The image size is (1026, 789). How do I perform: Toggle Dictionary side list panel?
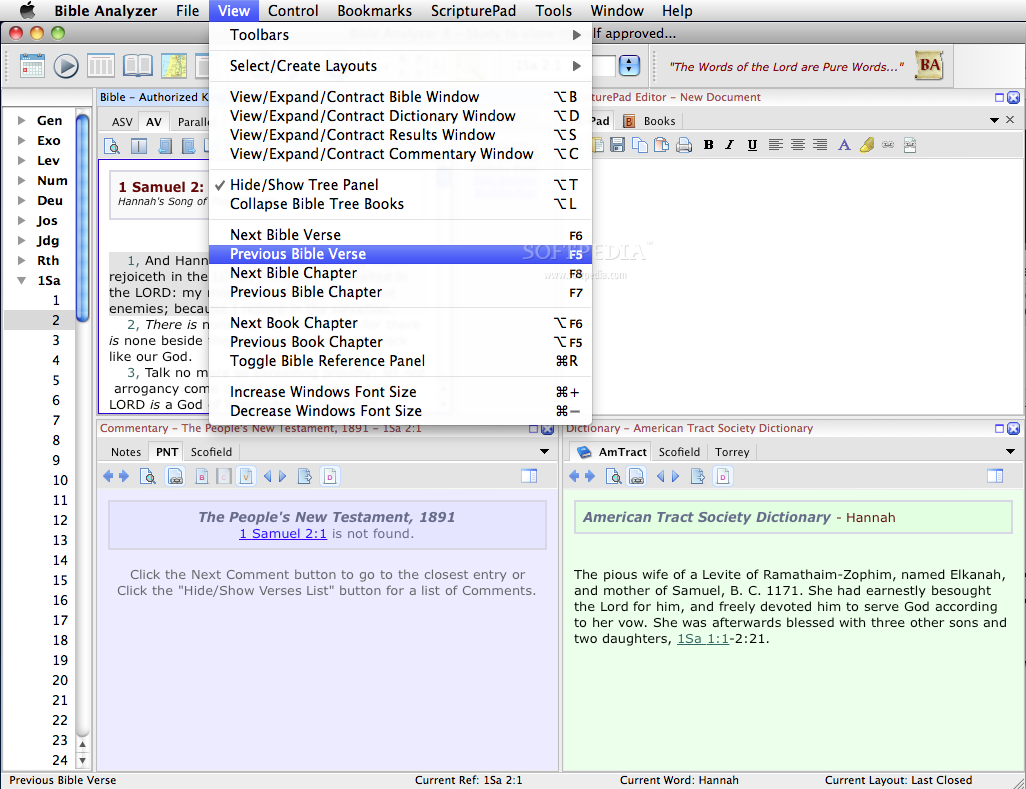pyautogui.click(x=995, y=476)
